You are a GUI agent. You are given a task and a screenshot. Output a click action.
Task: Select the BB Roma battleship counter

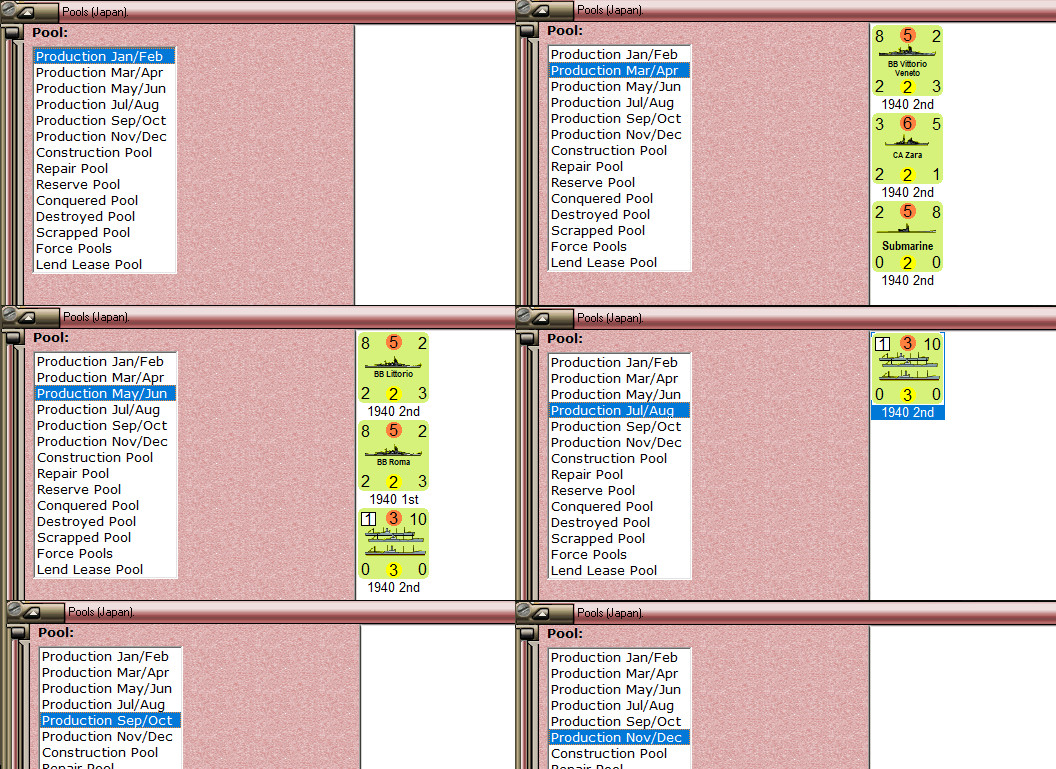point(393,456)
